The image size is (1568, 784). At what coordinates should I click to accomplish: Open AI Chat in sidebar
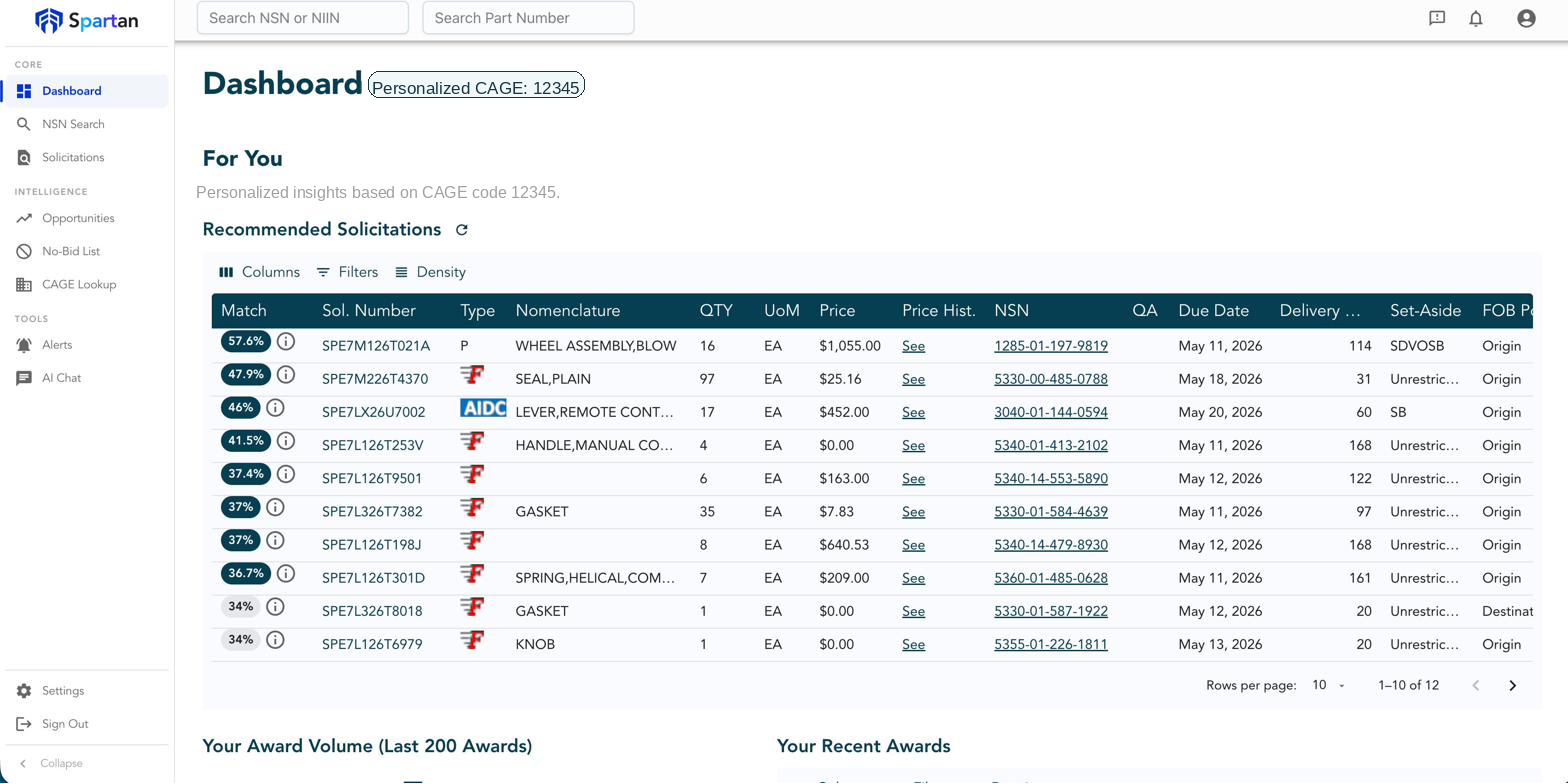click(x=86, y=378)
